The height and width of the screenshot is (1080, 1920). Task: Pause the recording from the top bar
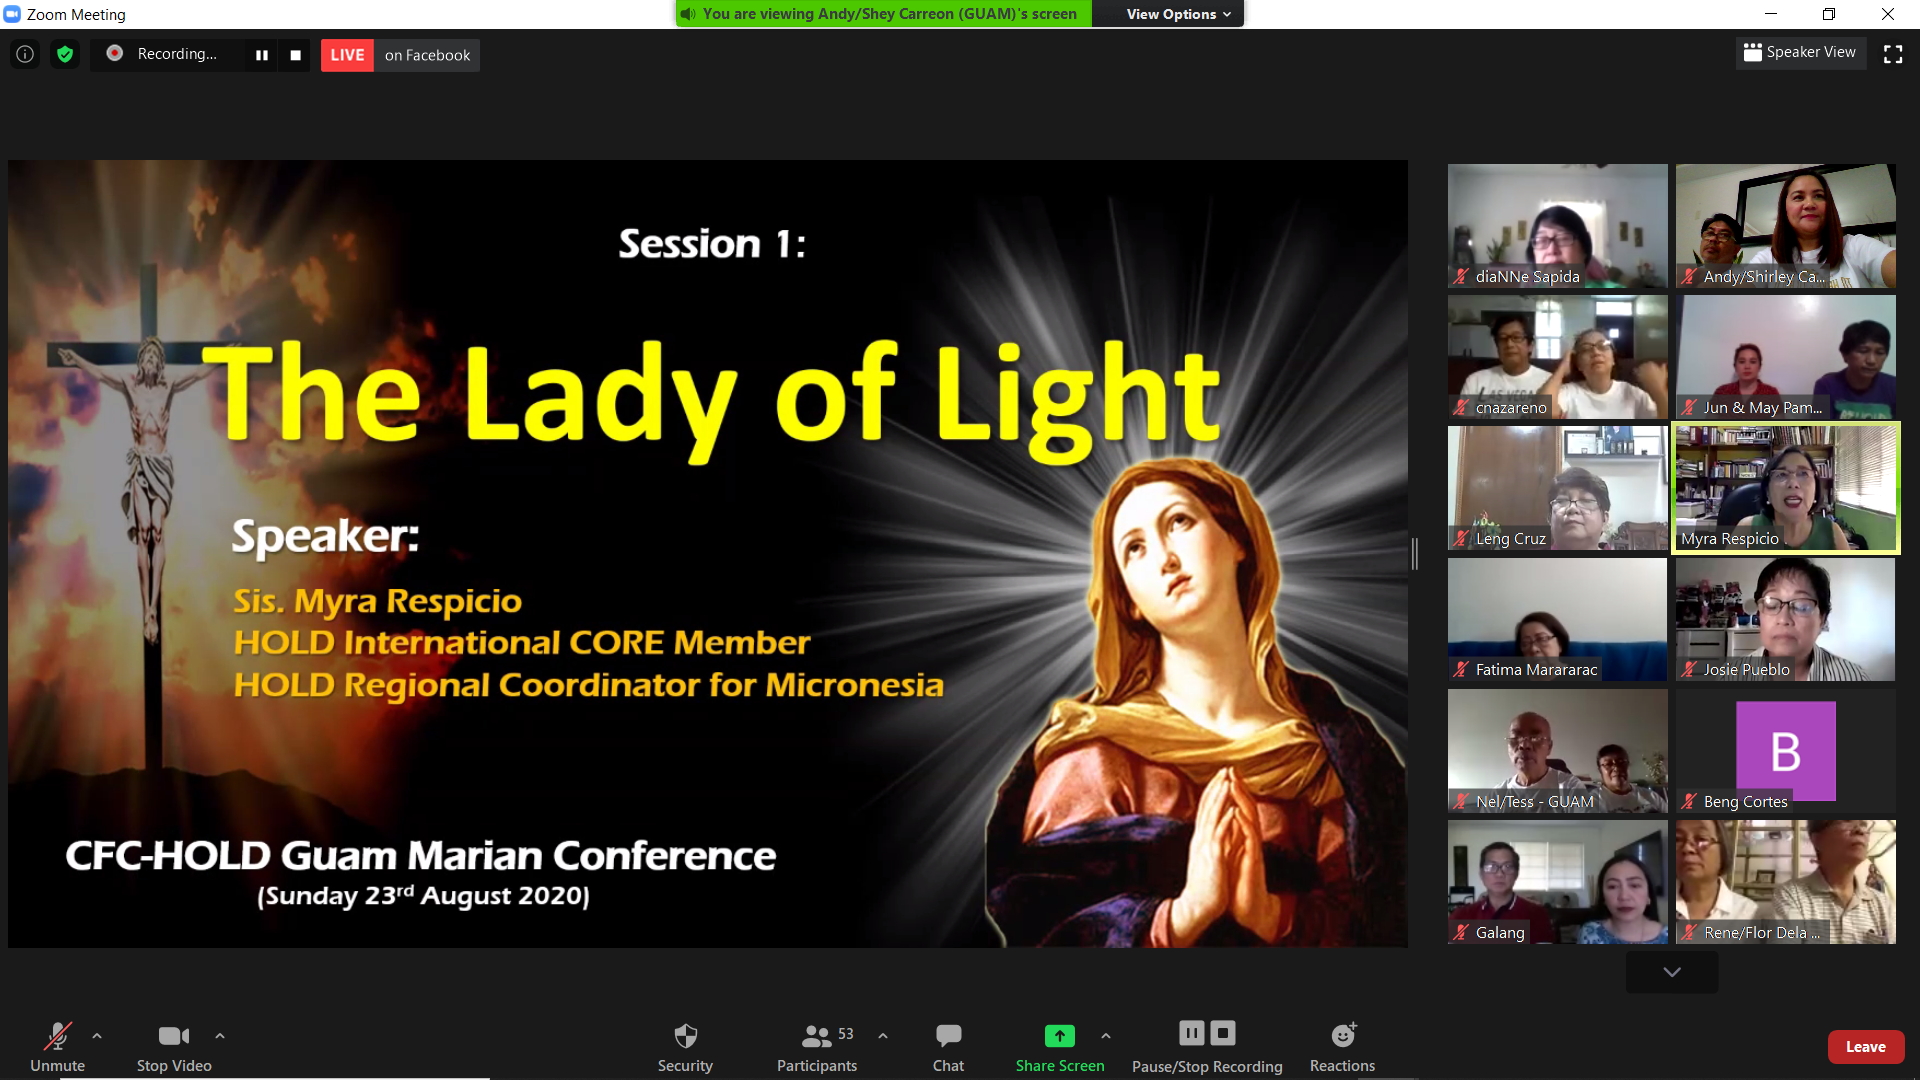[262, 55]
